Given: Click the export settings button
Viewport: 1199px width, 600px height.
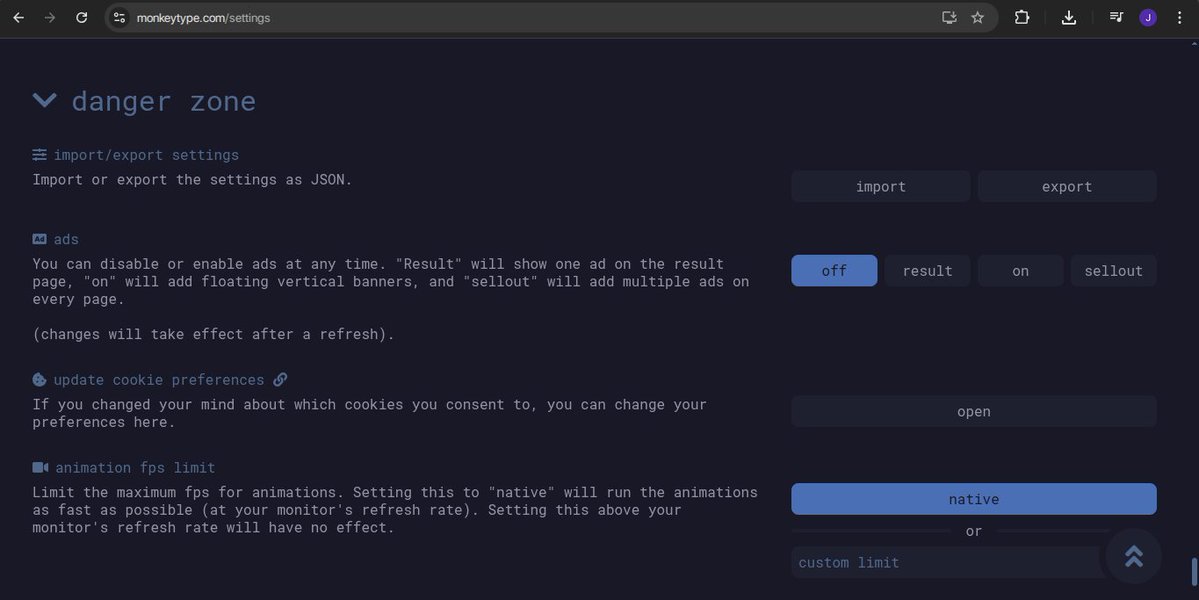Looking at the screenshot, I should coord(1067,186).
